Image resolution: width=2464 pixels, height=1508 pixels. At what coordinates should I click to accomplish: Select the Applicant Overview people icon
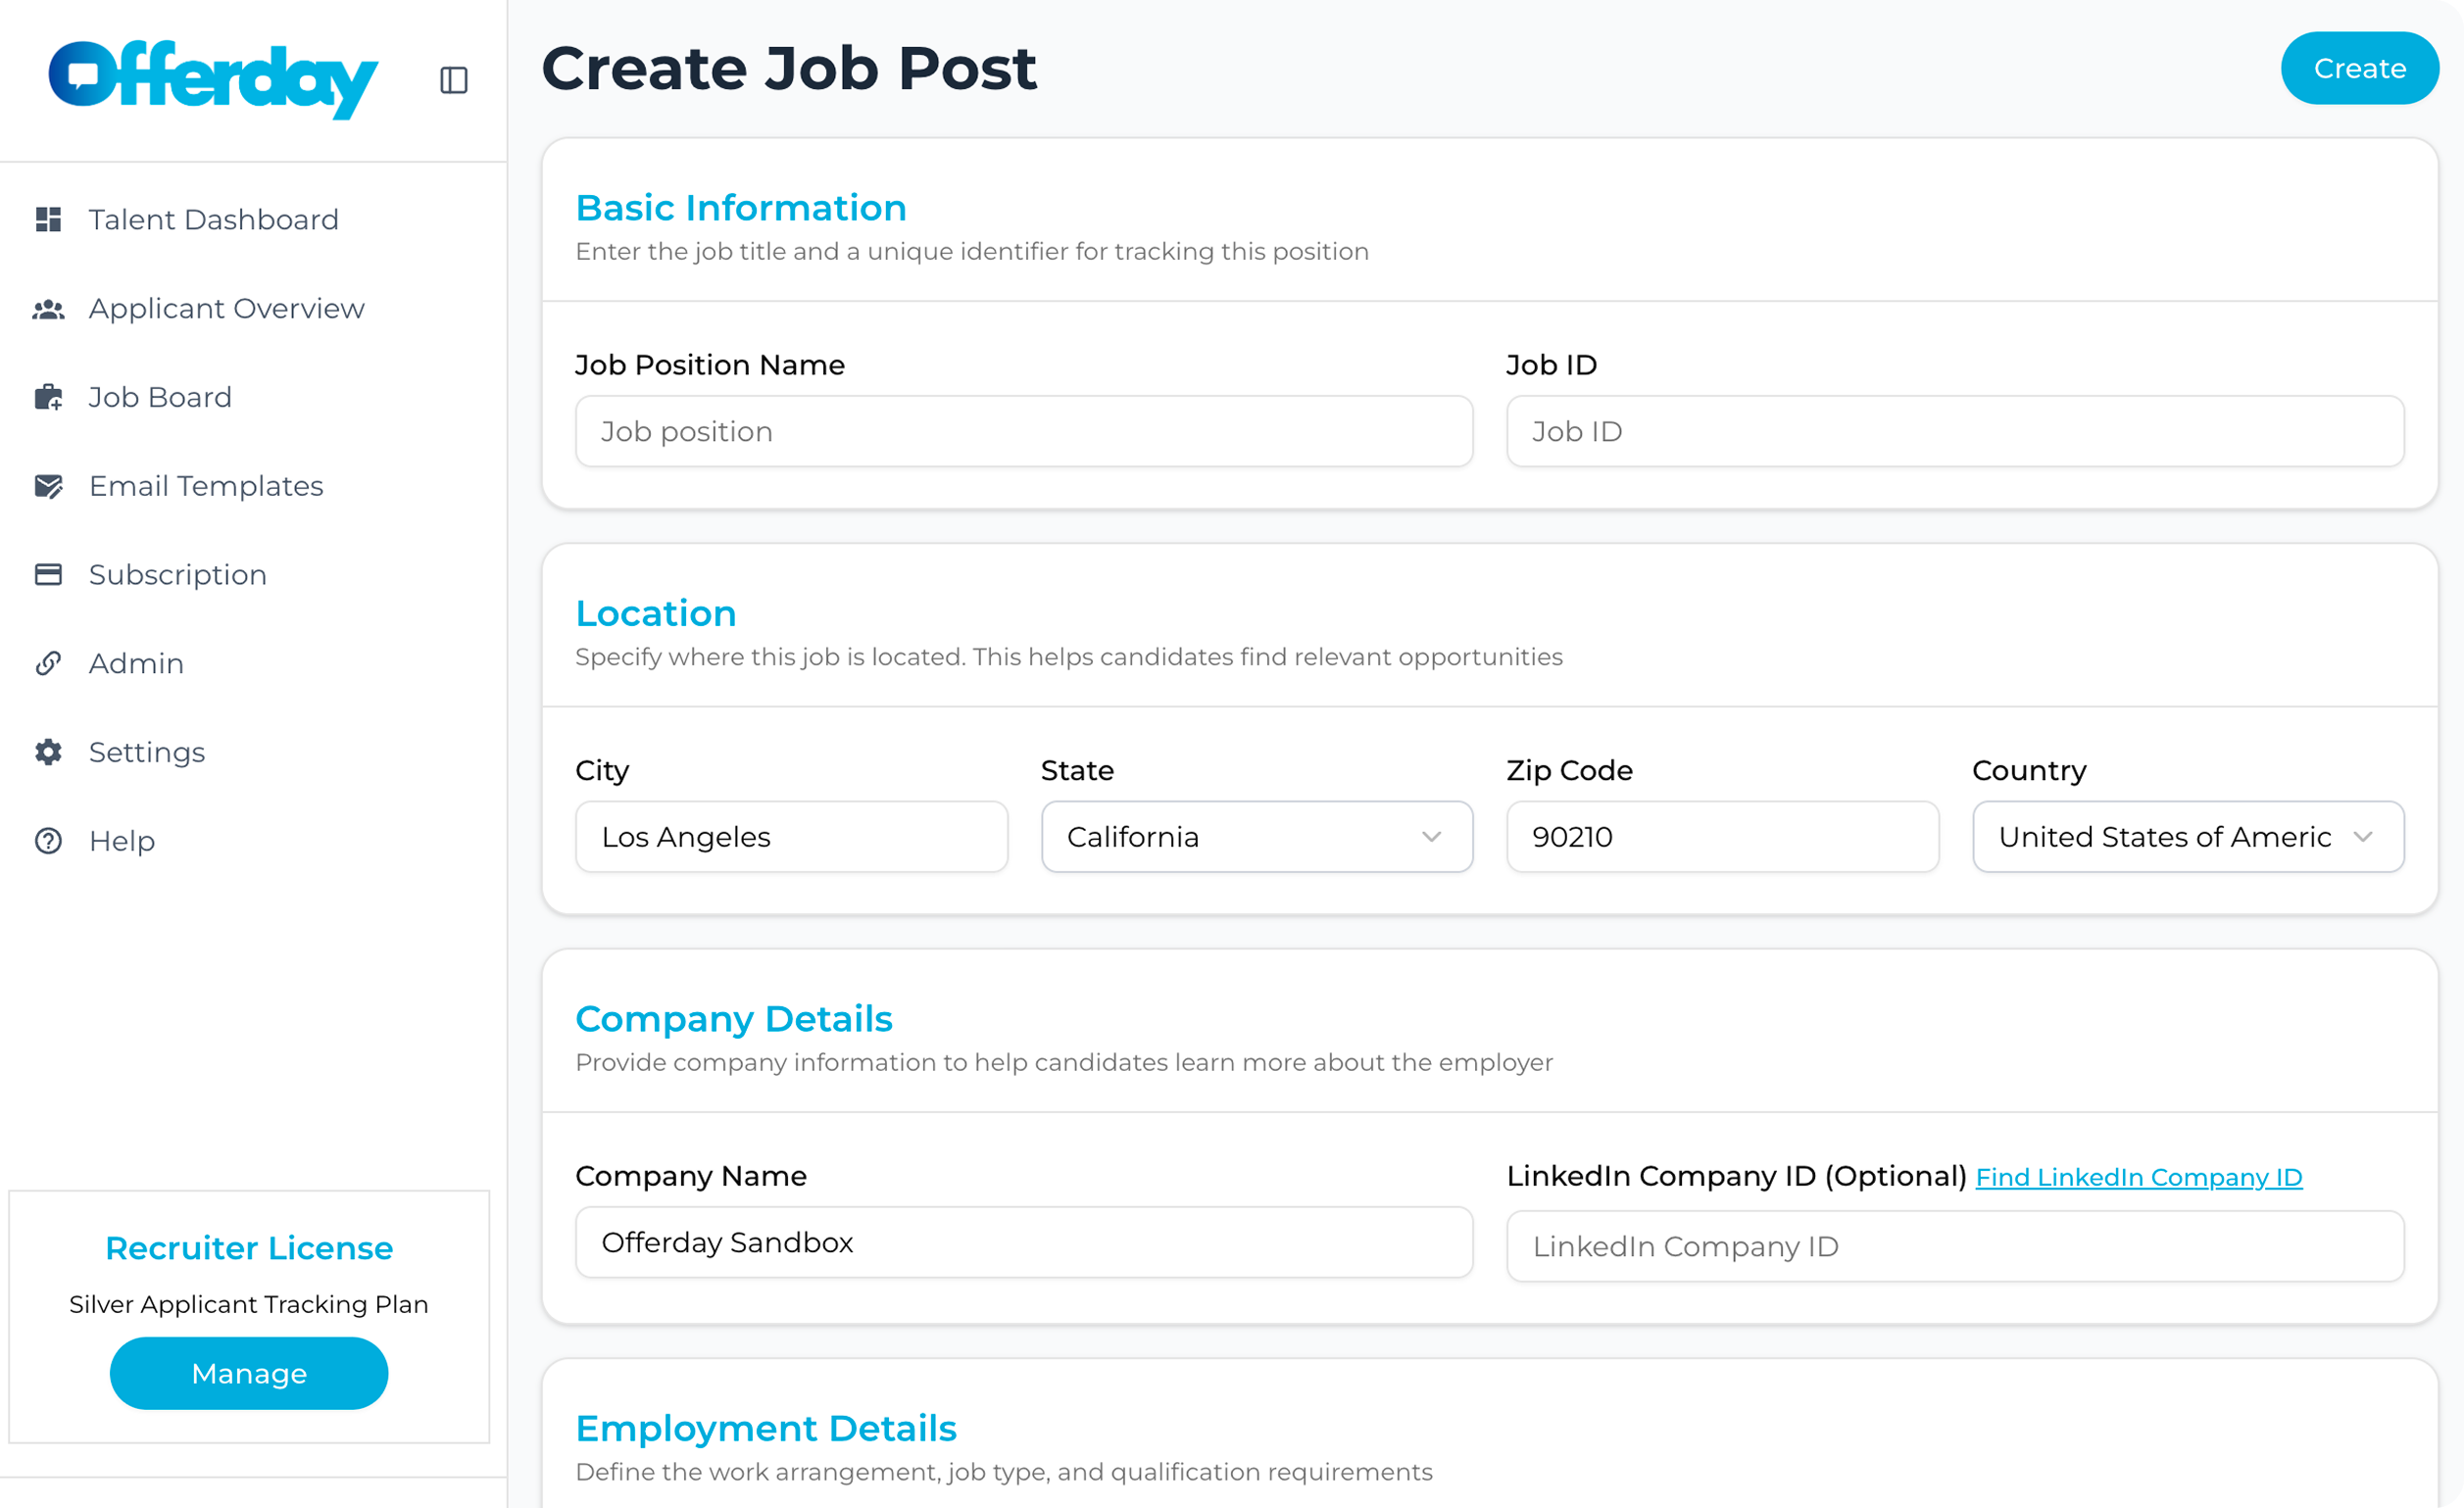48,308
